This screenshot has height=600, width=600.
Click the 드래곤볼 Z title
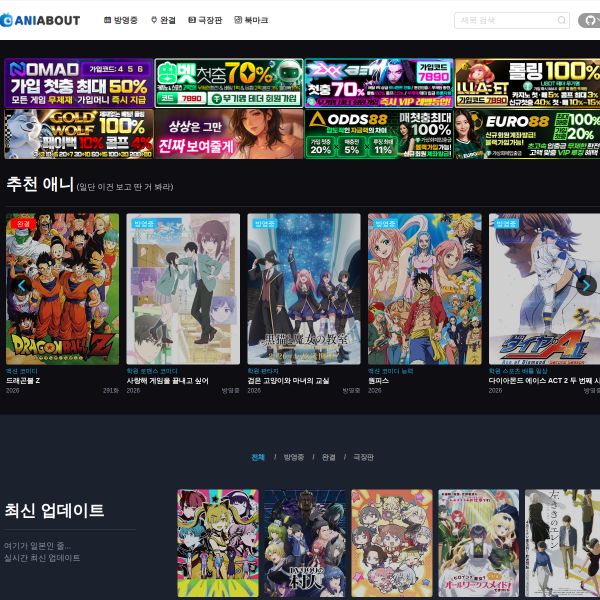click(x=23, y=381)
